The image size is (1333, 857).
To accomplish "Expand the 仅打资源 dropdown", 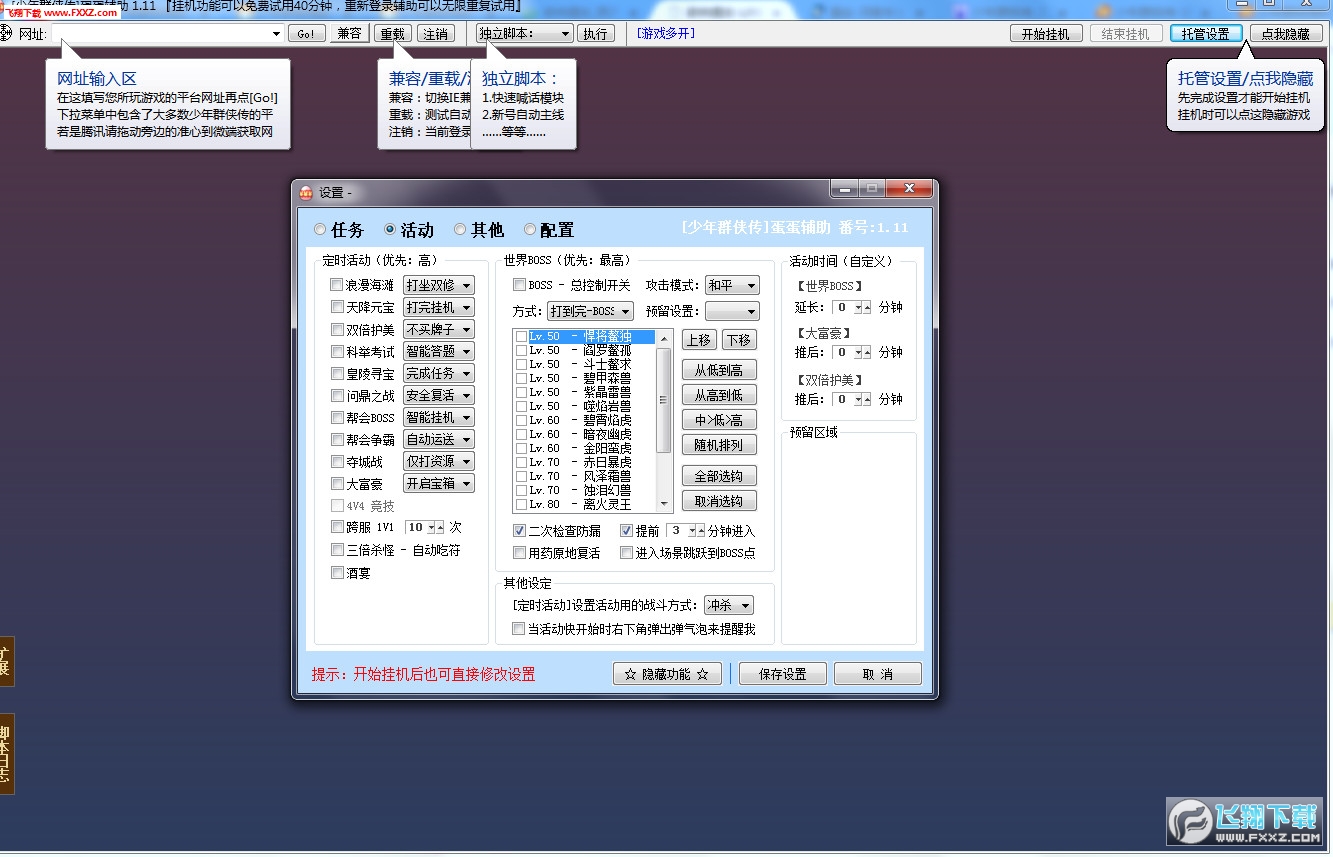I will (x=438, y=461).
